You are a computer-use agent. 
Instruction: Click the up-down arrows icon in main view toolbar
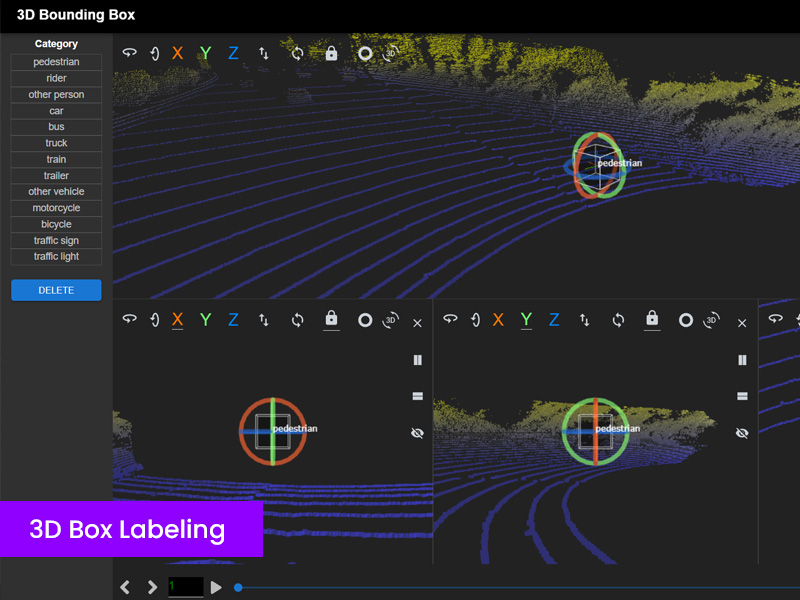(264, 53)
